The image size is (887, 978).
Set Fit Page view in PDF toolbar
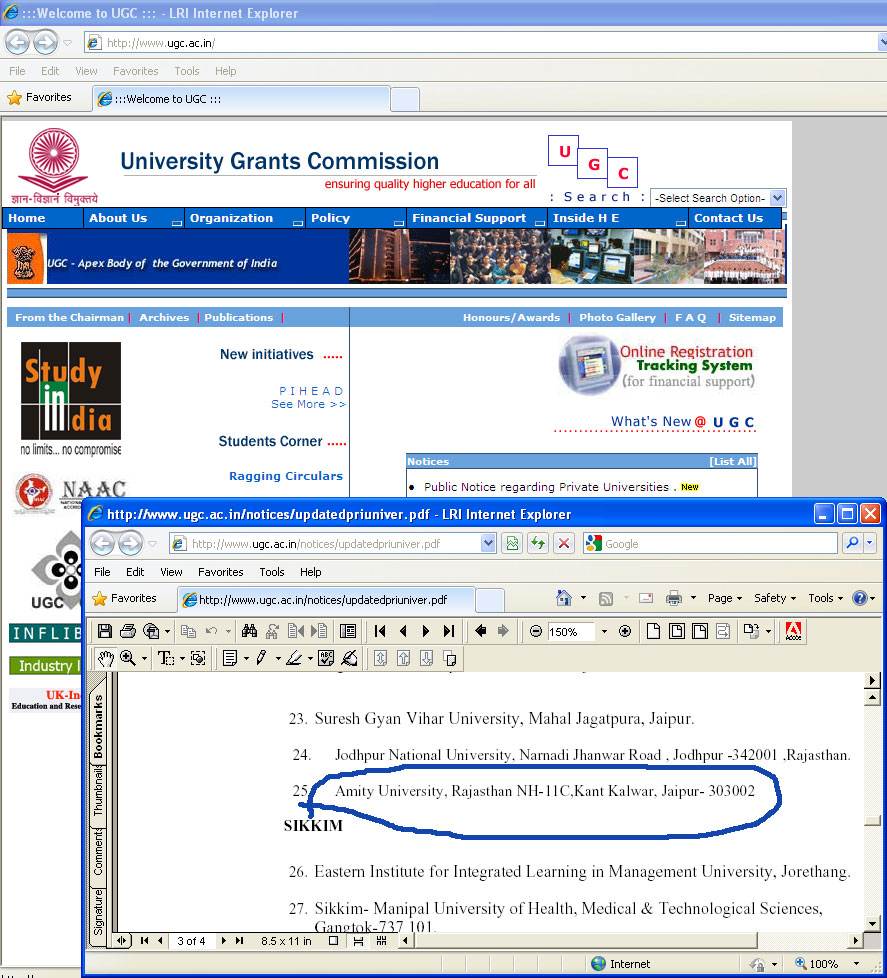click(x=676, y=631)
